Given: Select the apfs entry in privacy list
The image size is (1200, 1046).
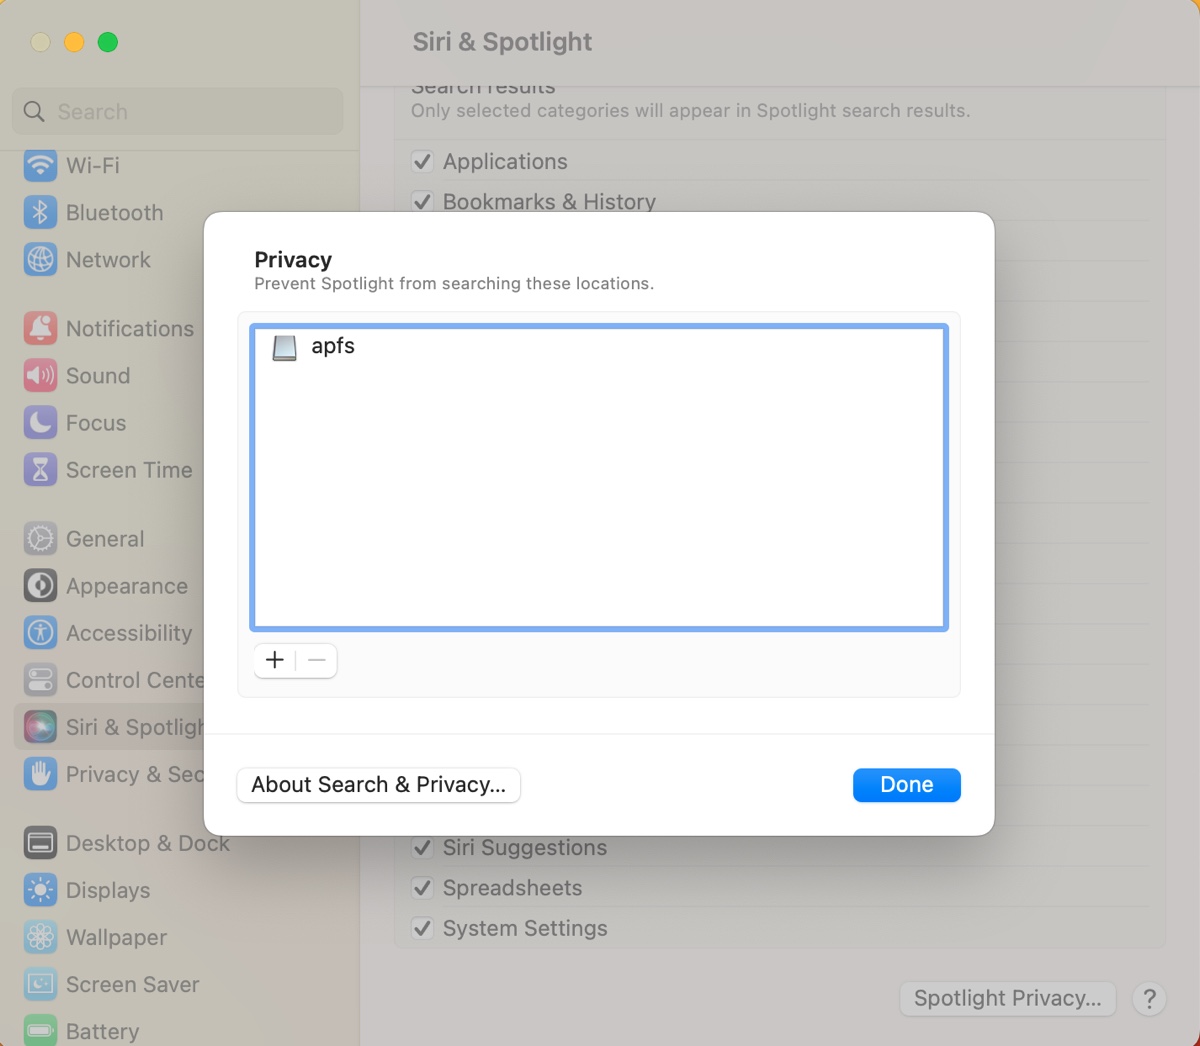Looking at the screenshot, I should [x=599, y=346].
